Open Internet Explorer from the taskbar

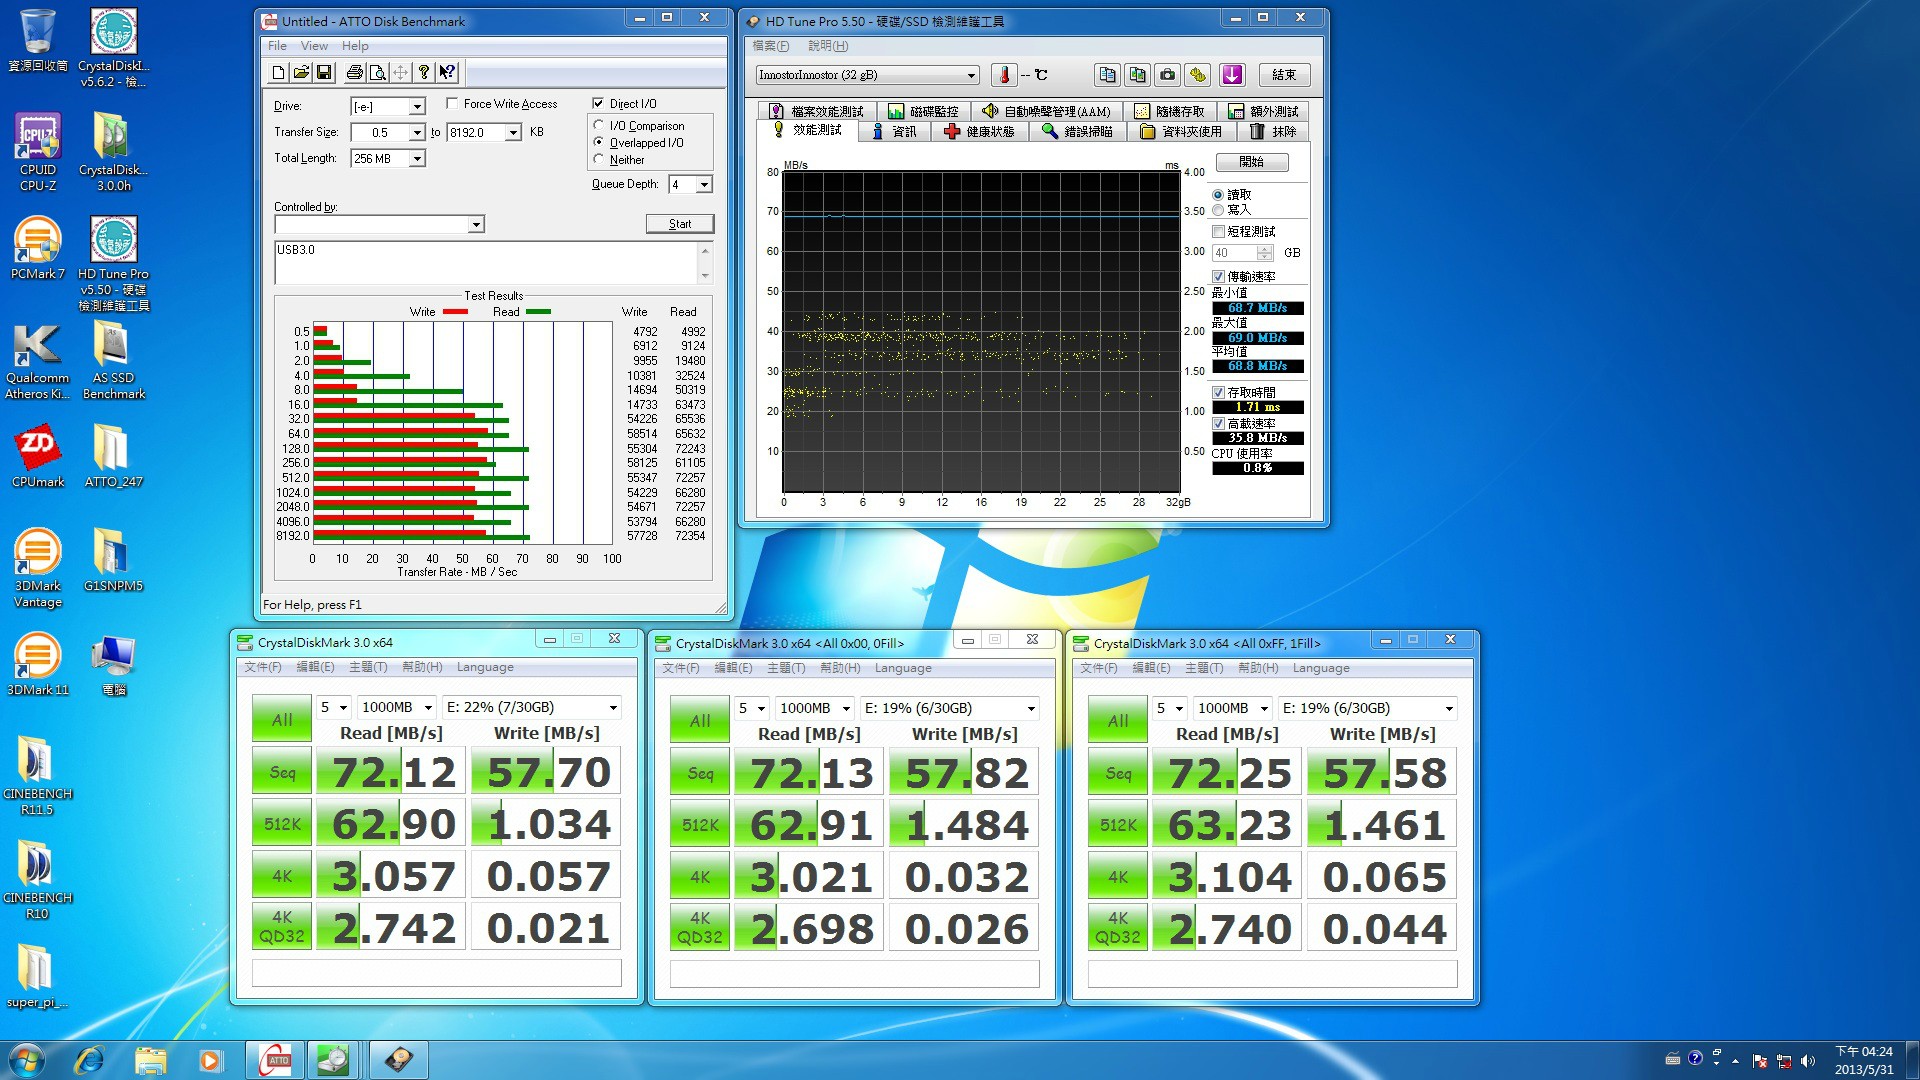click(90, 1060)
